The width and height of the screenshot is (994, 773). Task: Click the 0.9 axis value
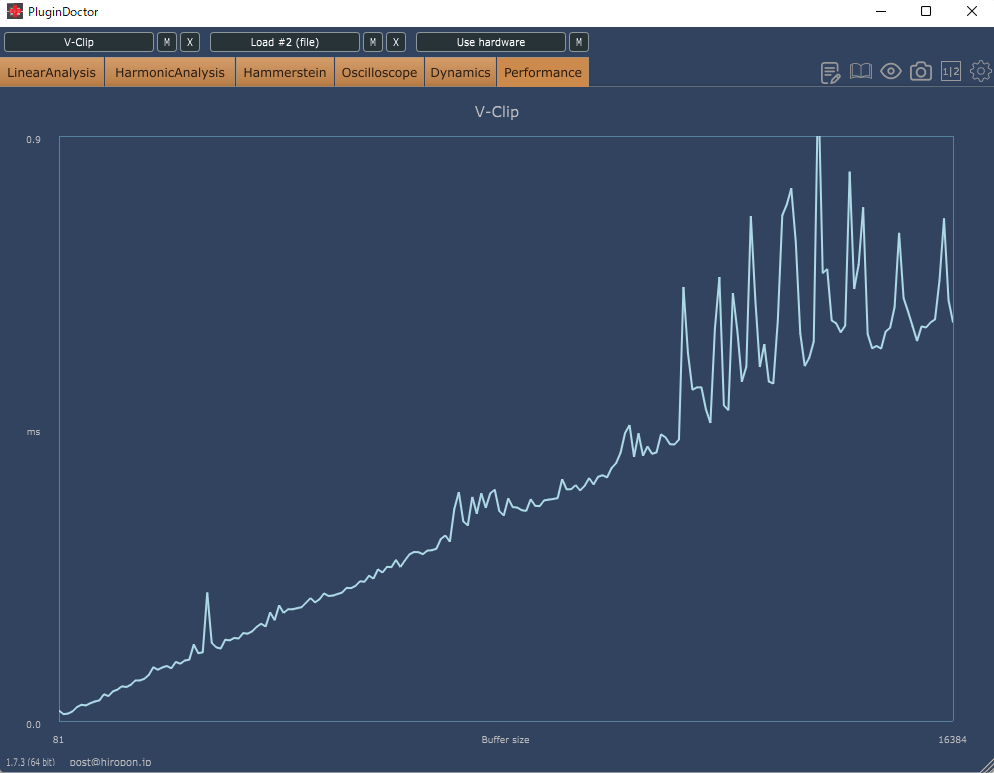(x=33, y=140)
